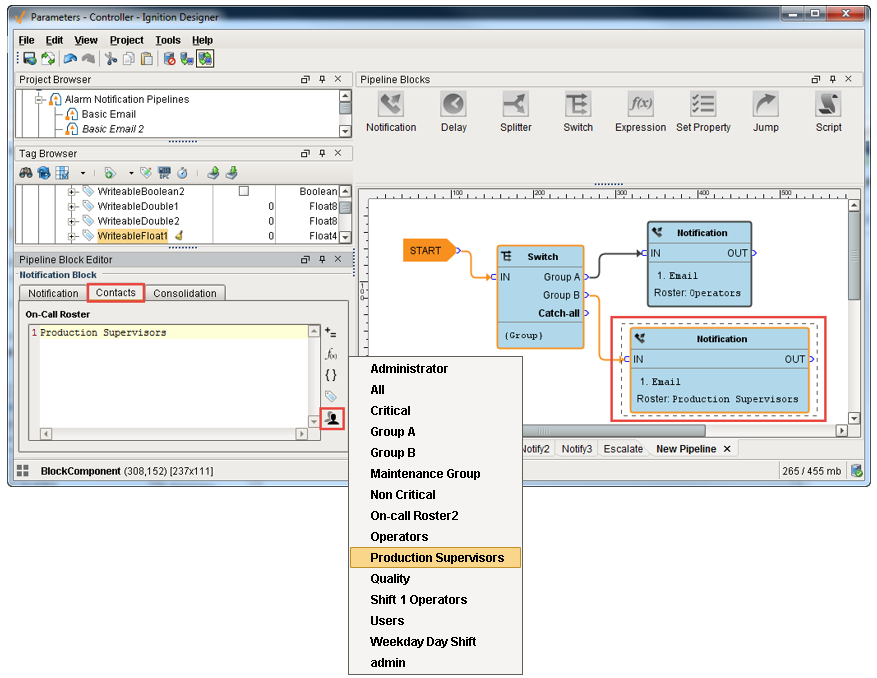877x678 pixels.
Task: Collapse the Alarm Notification Pipelines tree node
Action: [39, 100]
